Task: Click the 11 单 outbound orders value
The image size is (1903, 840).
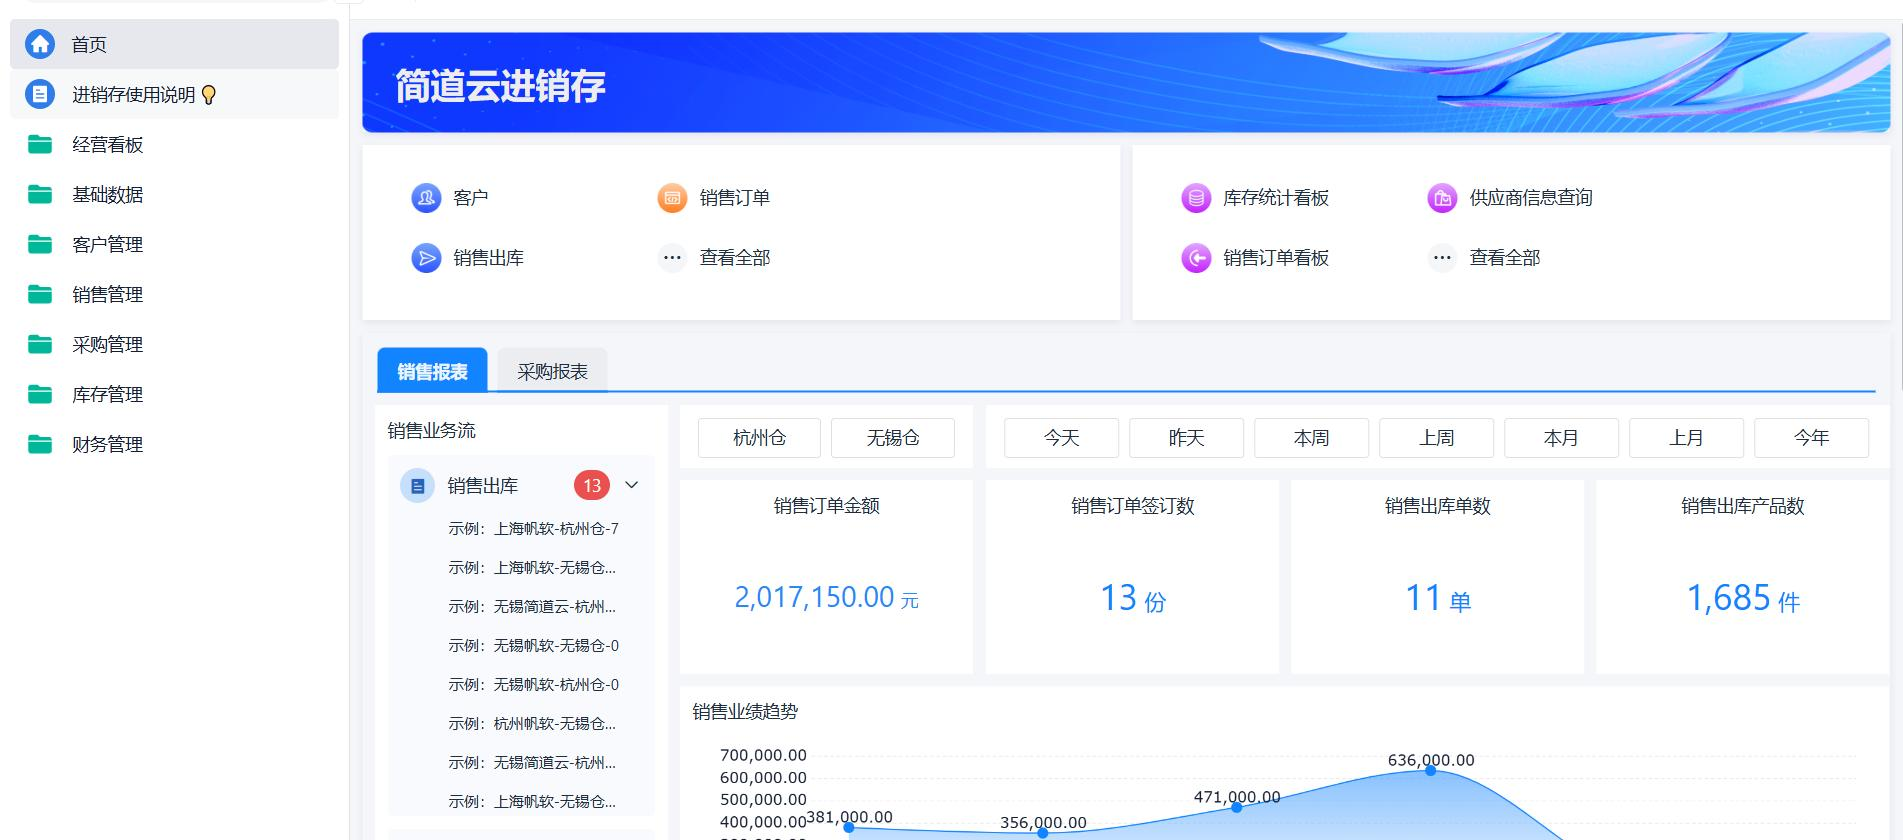Action: click(x=1437, y=598)
